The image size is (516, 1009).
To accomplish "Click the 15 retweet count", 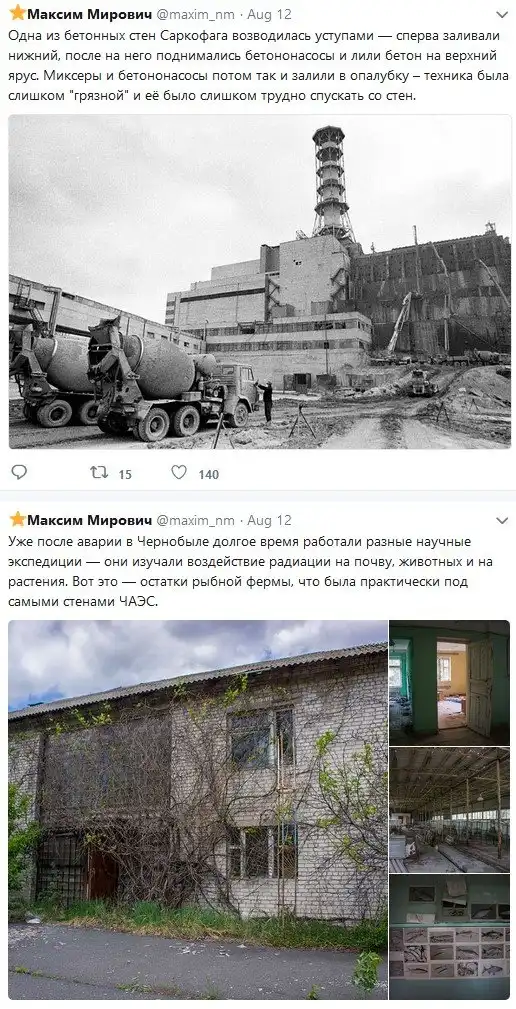I will [x=125, y=474].
